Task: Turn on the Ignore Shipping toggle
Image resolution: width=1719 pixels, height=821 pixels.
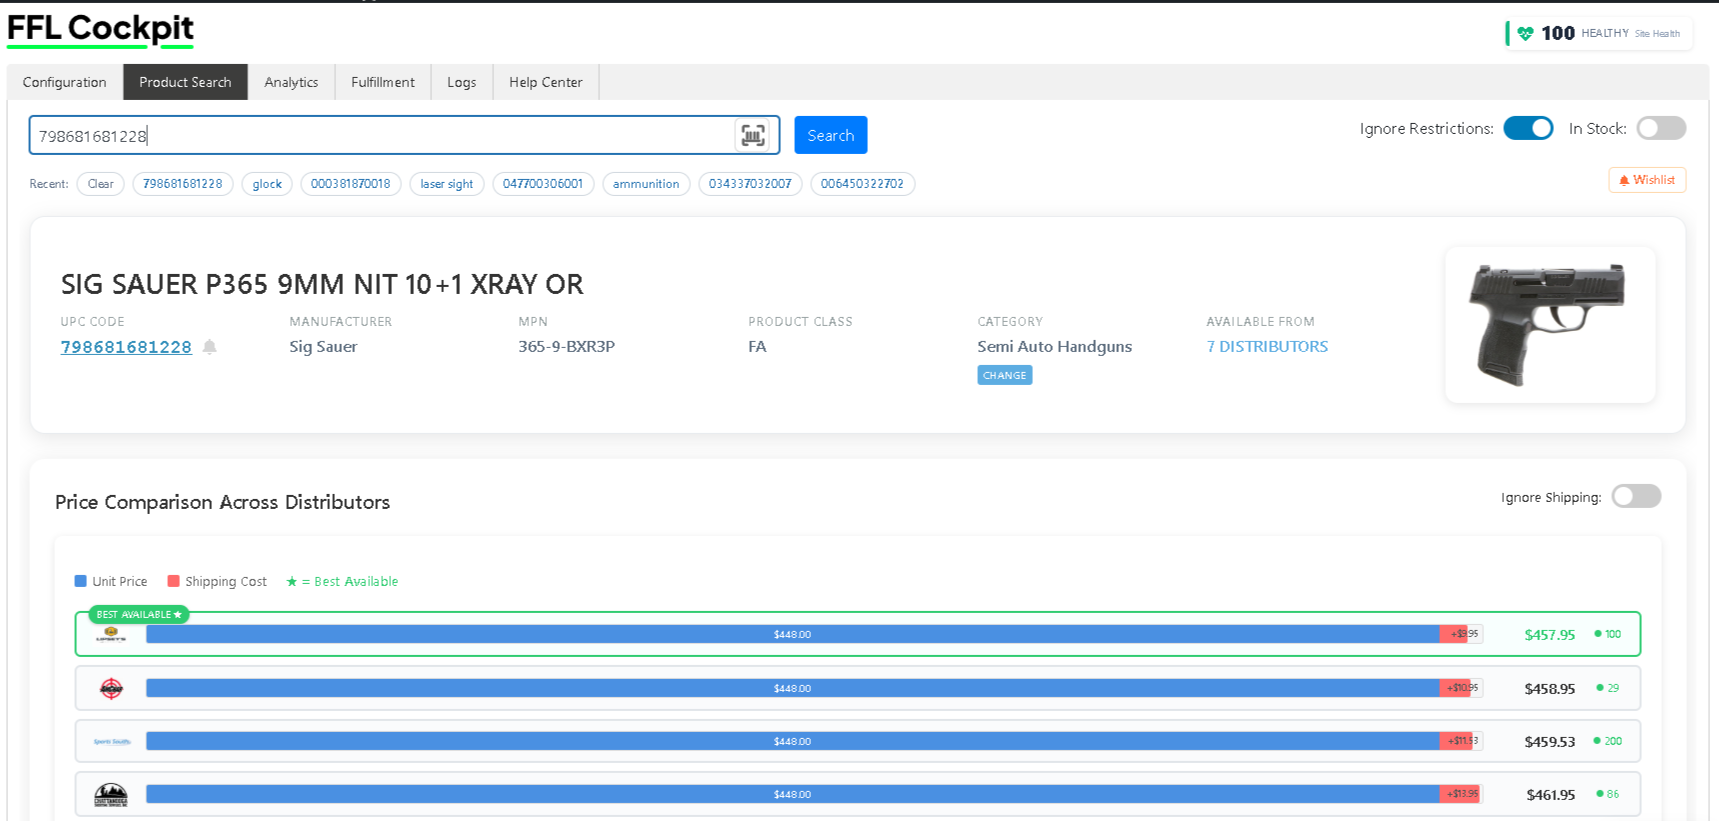Action: pyautogui.click(x=1636, y=496)
